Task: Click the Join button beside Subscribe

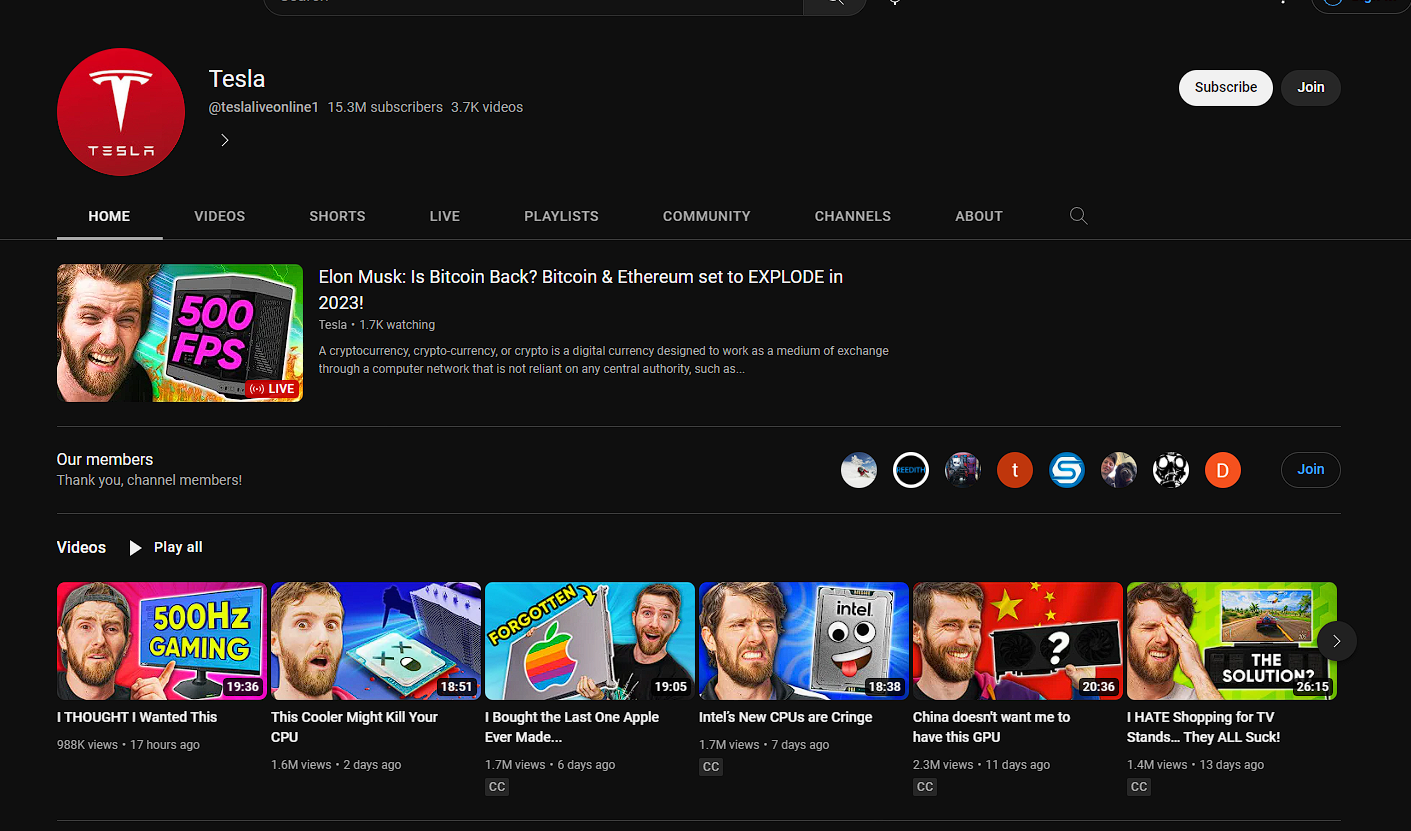Action: pyautogui.click(x=1311, y=88)
